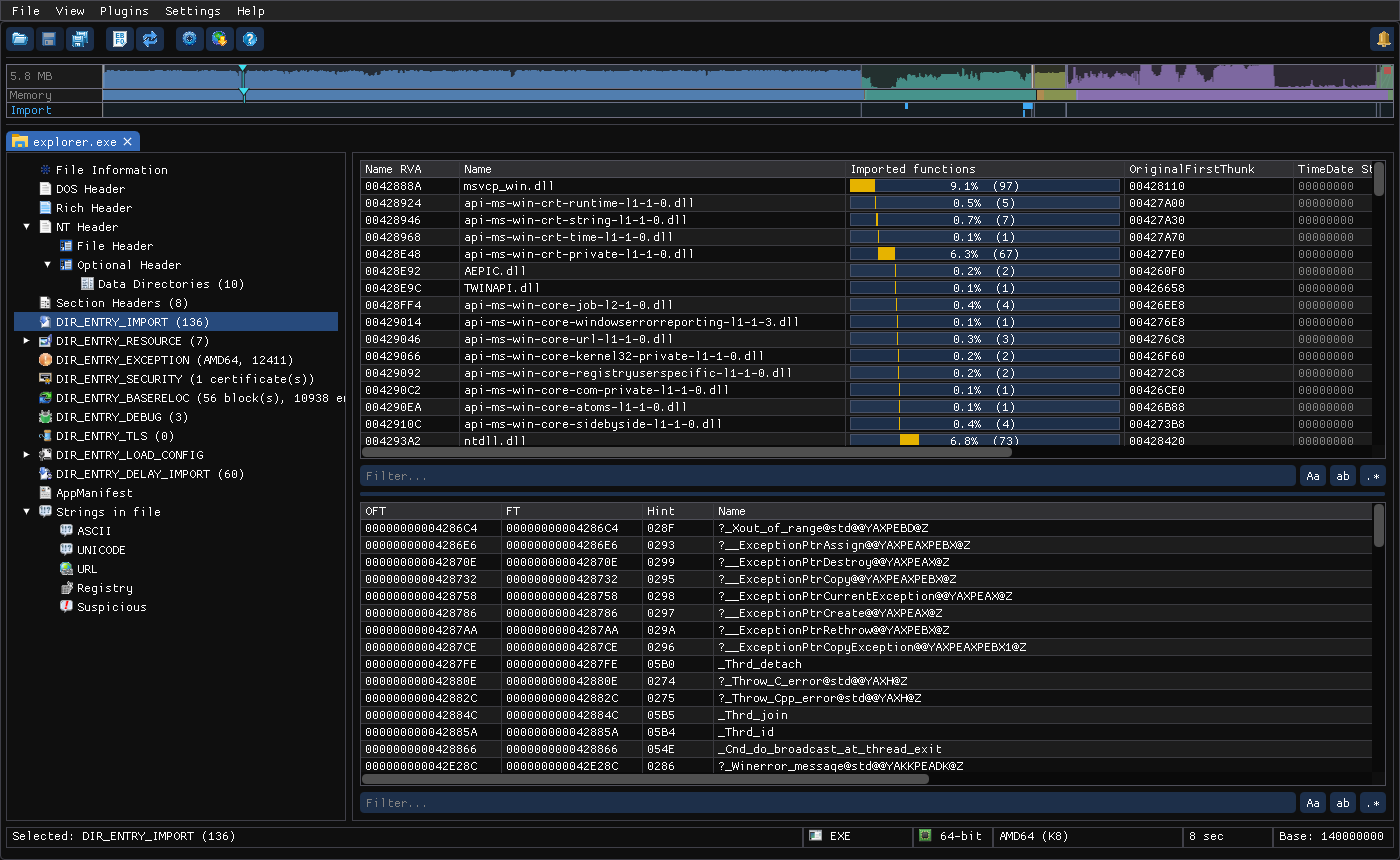Viewport: 1400px width, 860px height.
Task: Collapse the NT Header tree node
Action: click(x=27, y=227)
